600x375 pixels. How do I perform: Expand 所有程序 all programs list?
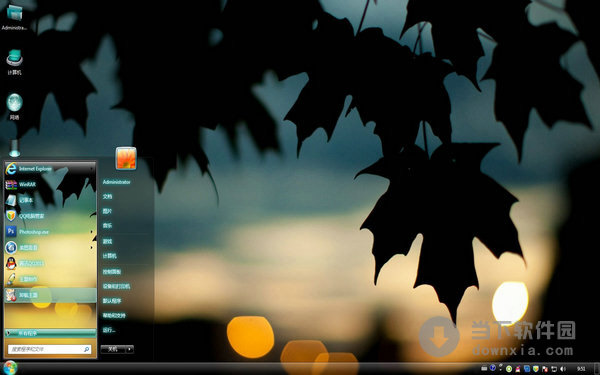(x=50, y=333)
